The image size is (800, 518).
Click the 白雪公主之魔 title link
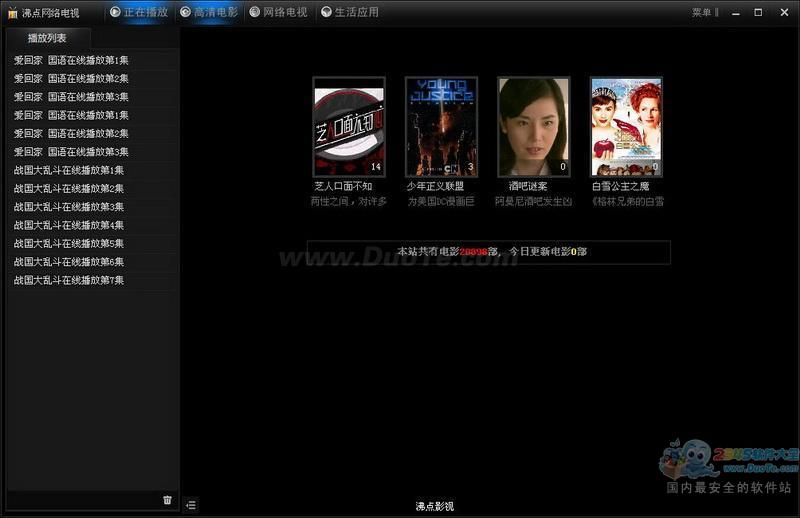pyautogui.click(x=620, y=186)
